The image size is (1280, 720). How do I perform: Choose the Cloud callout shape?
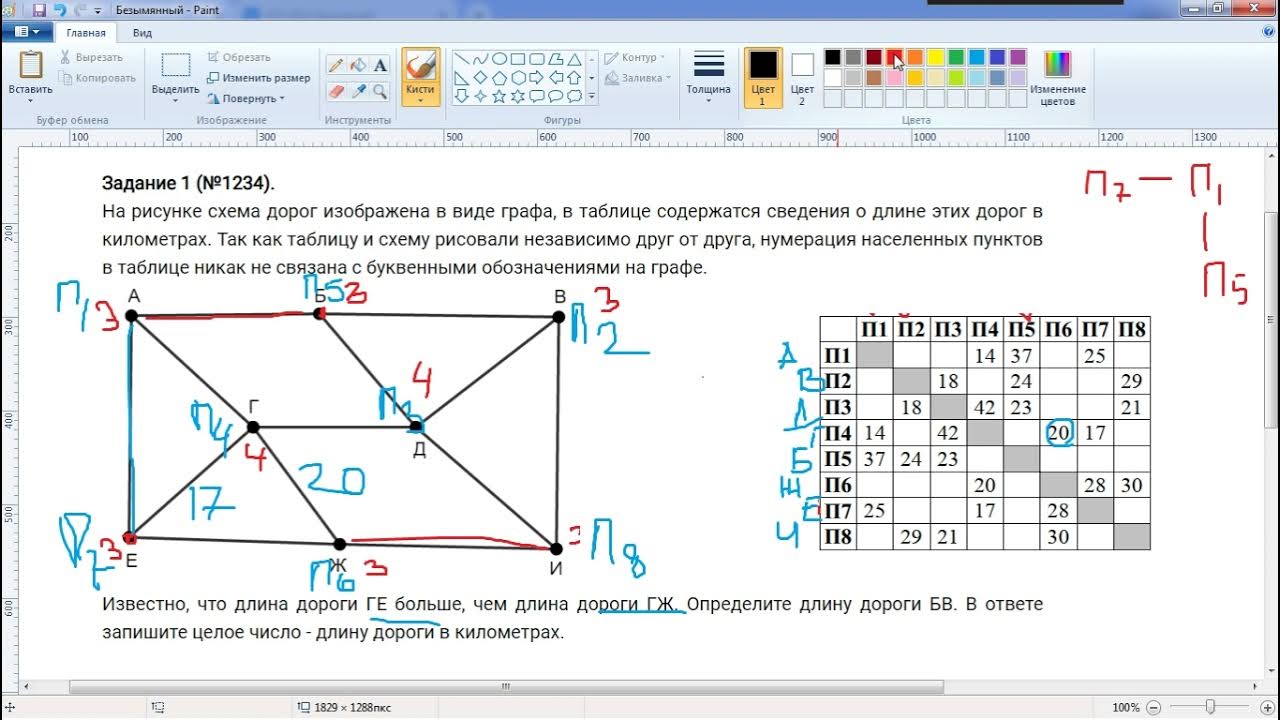pyautogui.click(x=575, y=96)
